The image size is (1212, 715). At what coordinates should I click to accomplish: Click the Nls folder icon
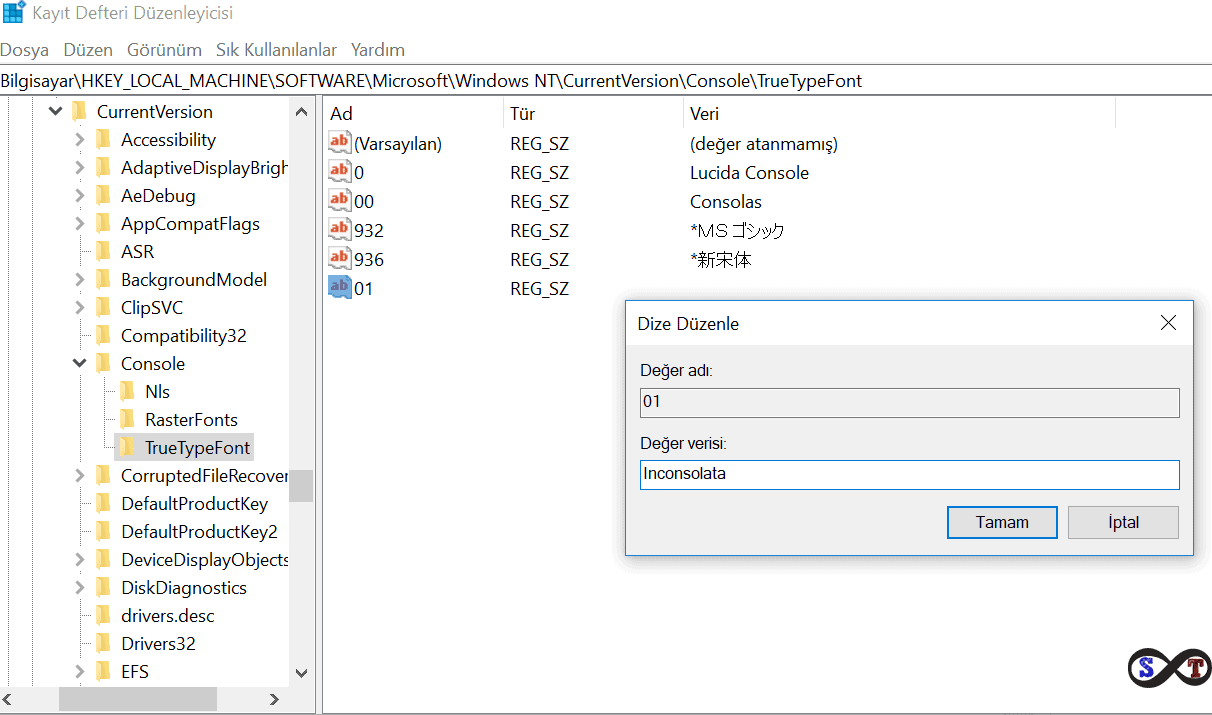click(127, 391)
